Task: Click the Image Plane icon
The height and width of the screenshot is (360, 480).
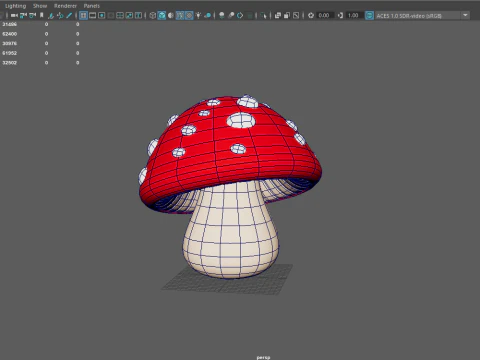Action: pos(51,15)
